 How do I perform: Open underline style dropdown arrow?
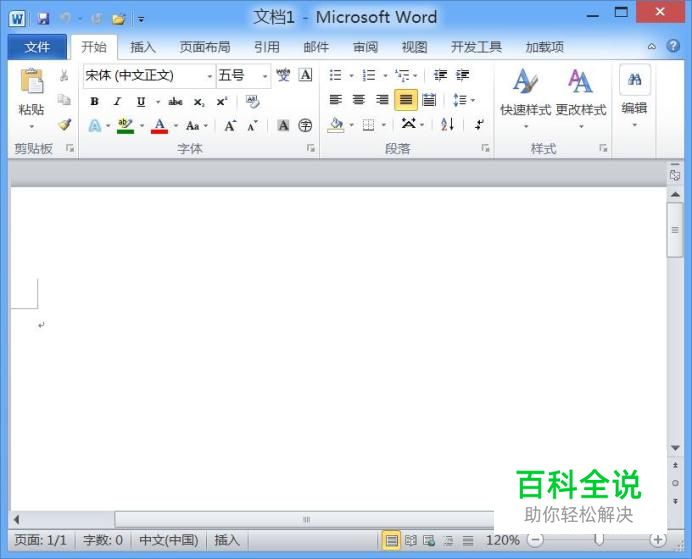[158, 102]
